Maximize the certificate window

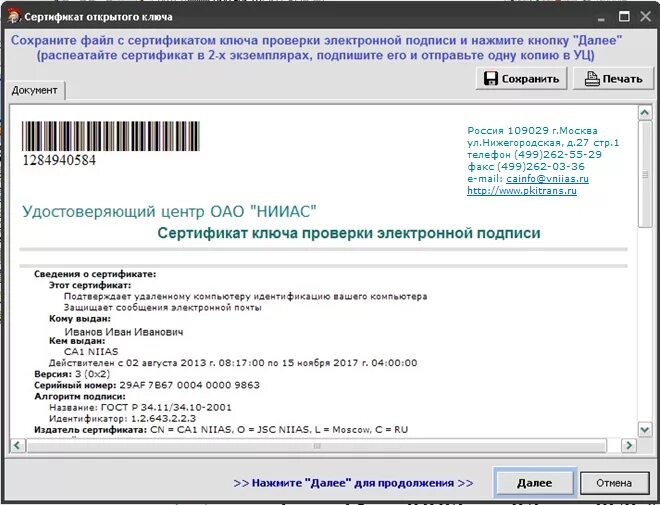(x=624, y=17)
